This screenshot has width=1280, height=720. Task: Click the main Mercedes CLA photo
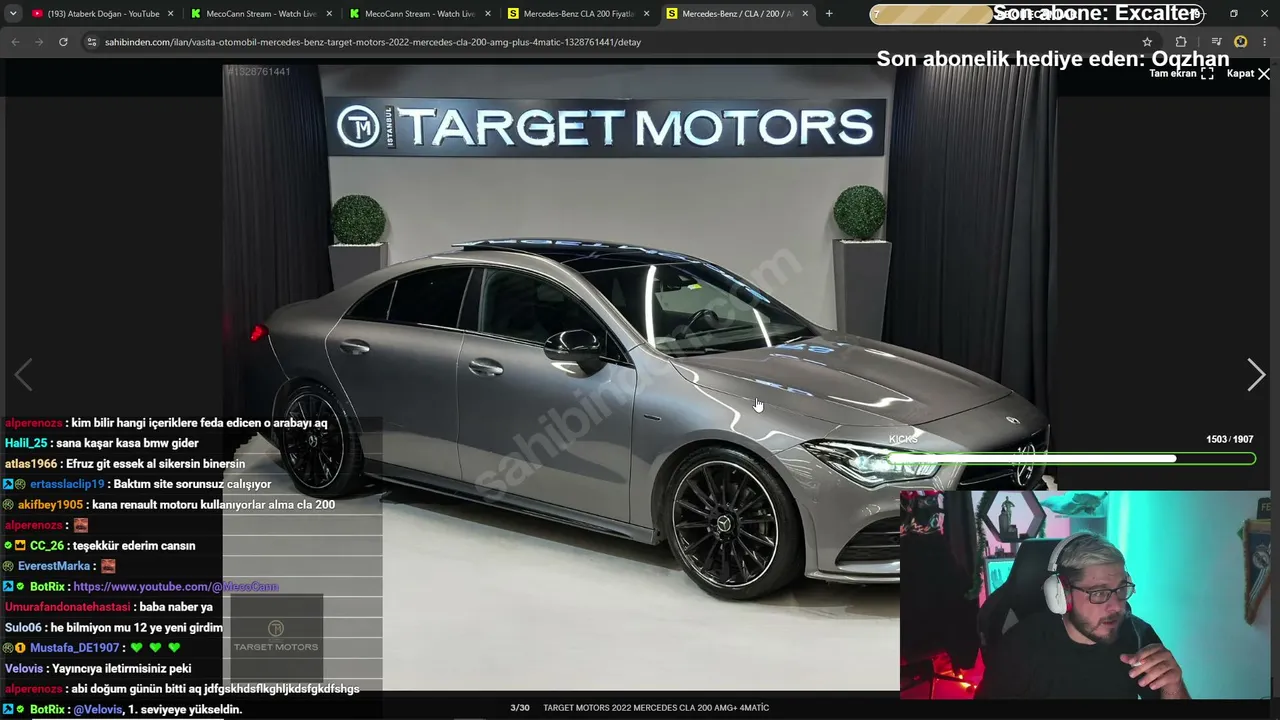(640, 380)
